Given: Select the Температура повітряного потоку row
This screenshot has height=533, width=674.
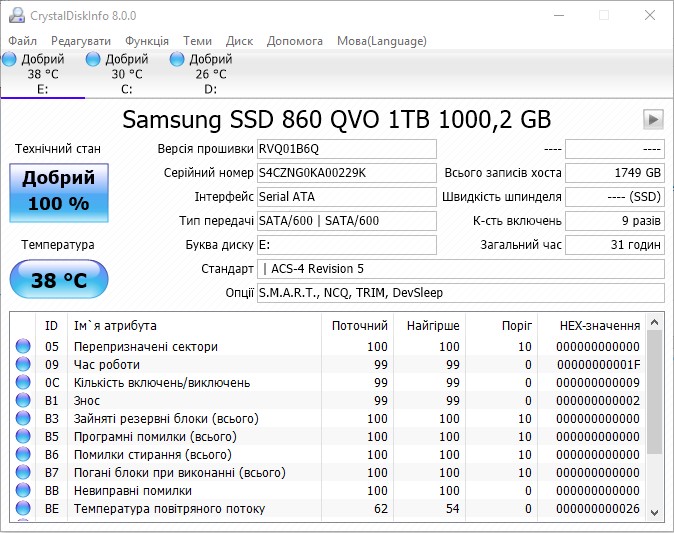Looking at the screenshot, I should point(328,509).
